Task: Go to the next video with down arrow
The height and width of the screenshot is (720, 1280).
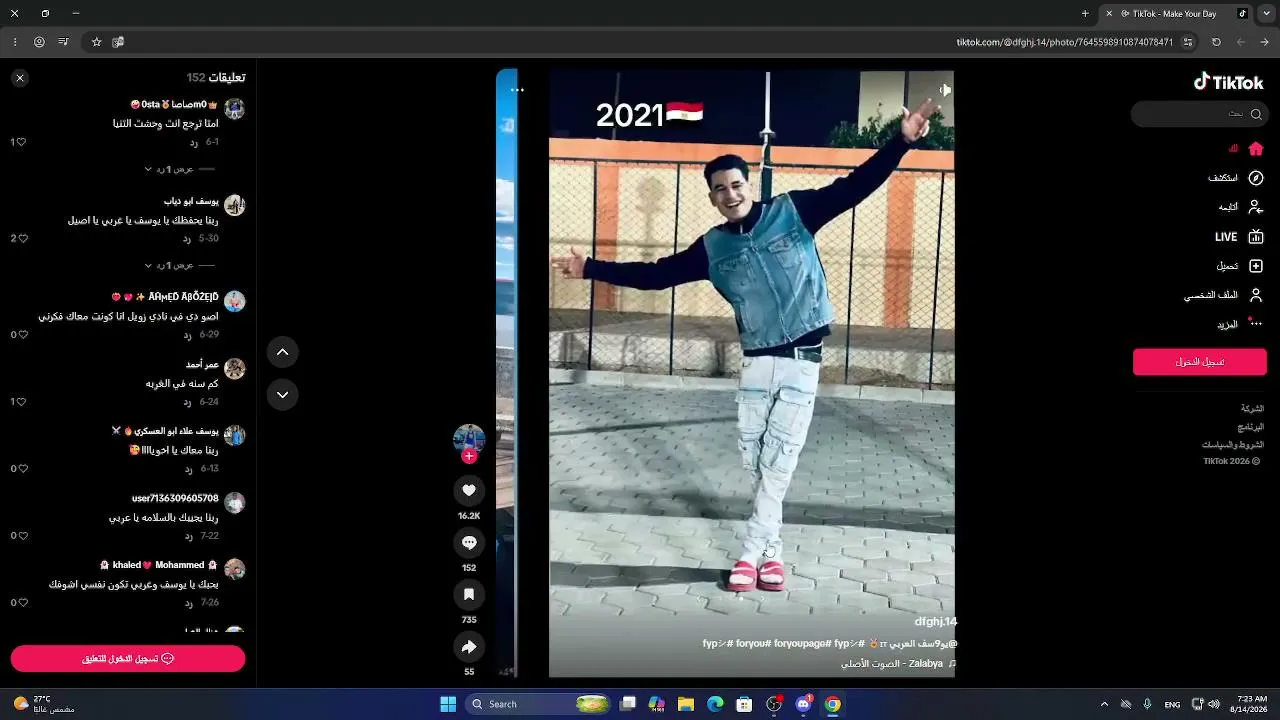Action: coord(282,395)
